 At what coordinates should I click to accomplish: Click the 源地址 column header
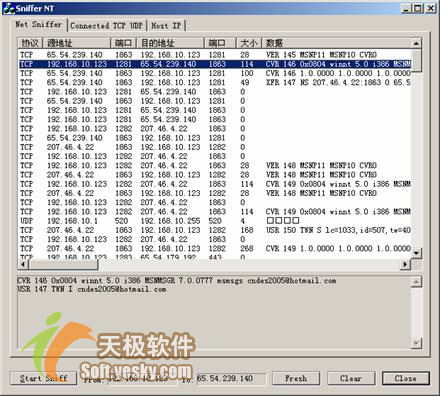click(77, 43)
